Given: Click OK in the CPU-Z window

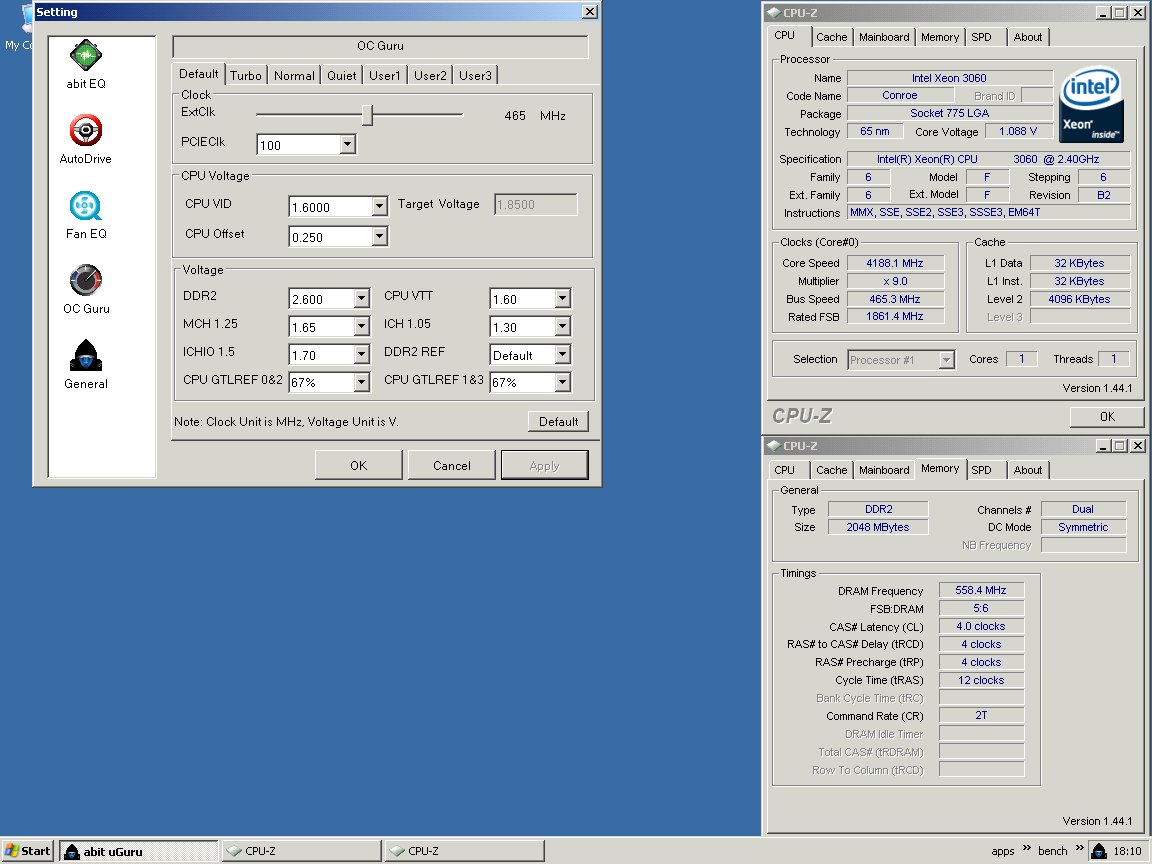Looking at the screenshot, I should click(x=1107, y=417).
